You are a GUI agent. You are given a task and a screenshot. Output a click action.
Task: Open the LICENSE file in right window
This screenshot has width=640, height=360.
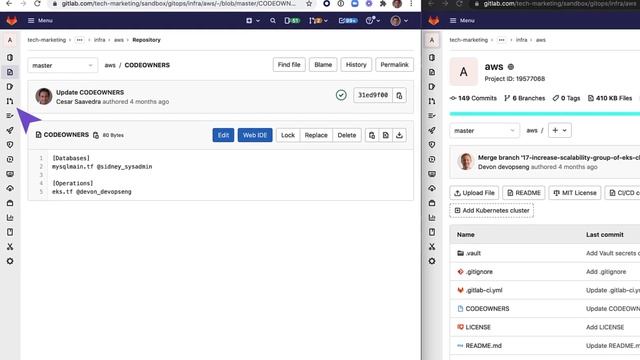point(478,327)
